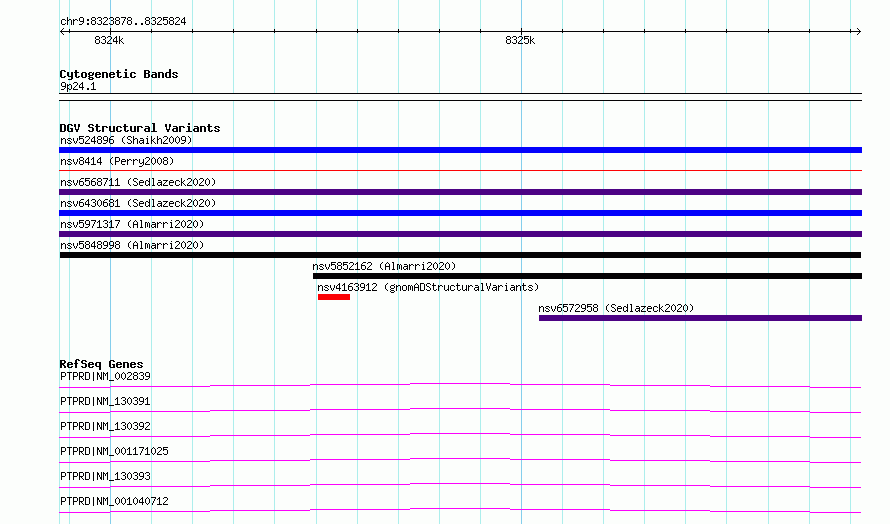The image size is (890, 524).
Task: Select the Cytogenetic Bands track title
Action: click(119, 74)
